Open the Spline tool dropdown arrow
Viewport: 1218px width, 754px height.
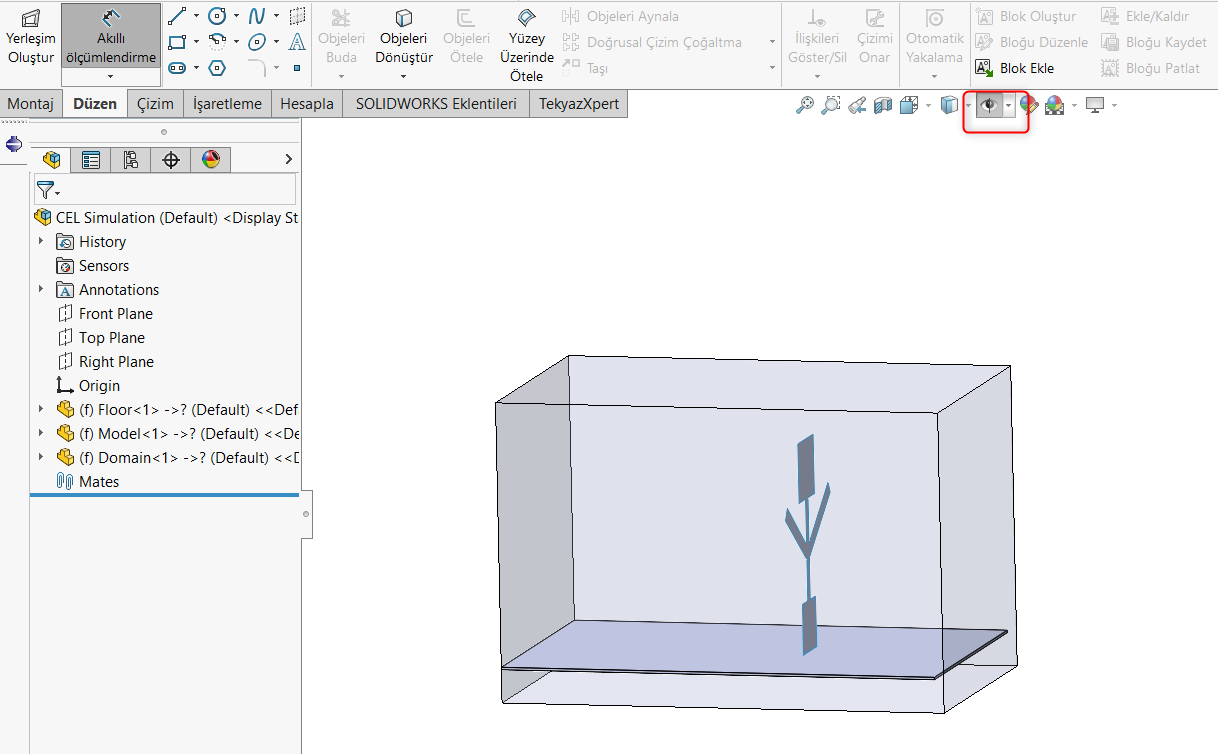pyautogui.click(x=276, y=16)
